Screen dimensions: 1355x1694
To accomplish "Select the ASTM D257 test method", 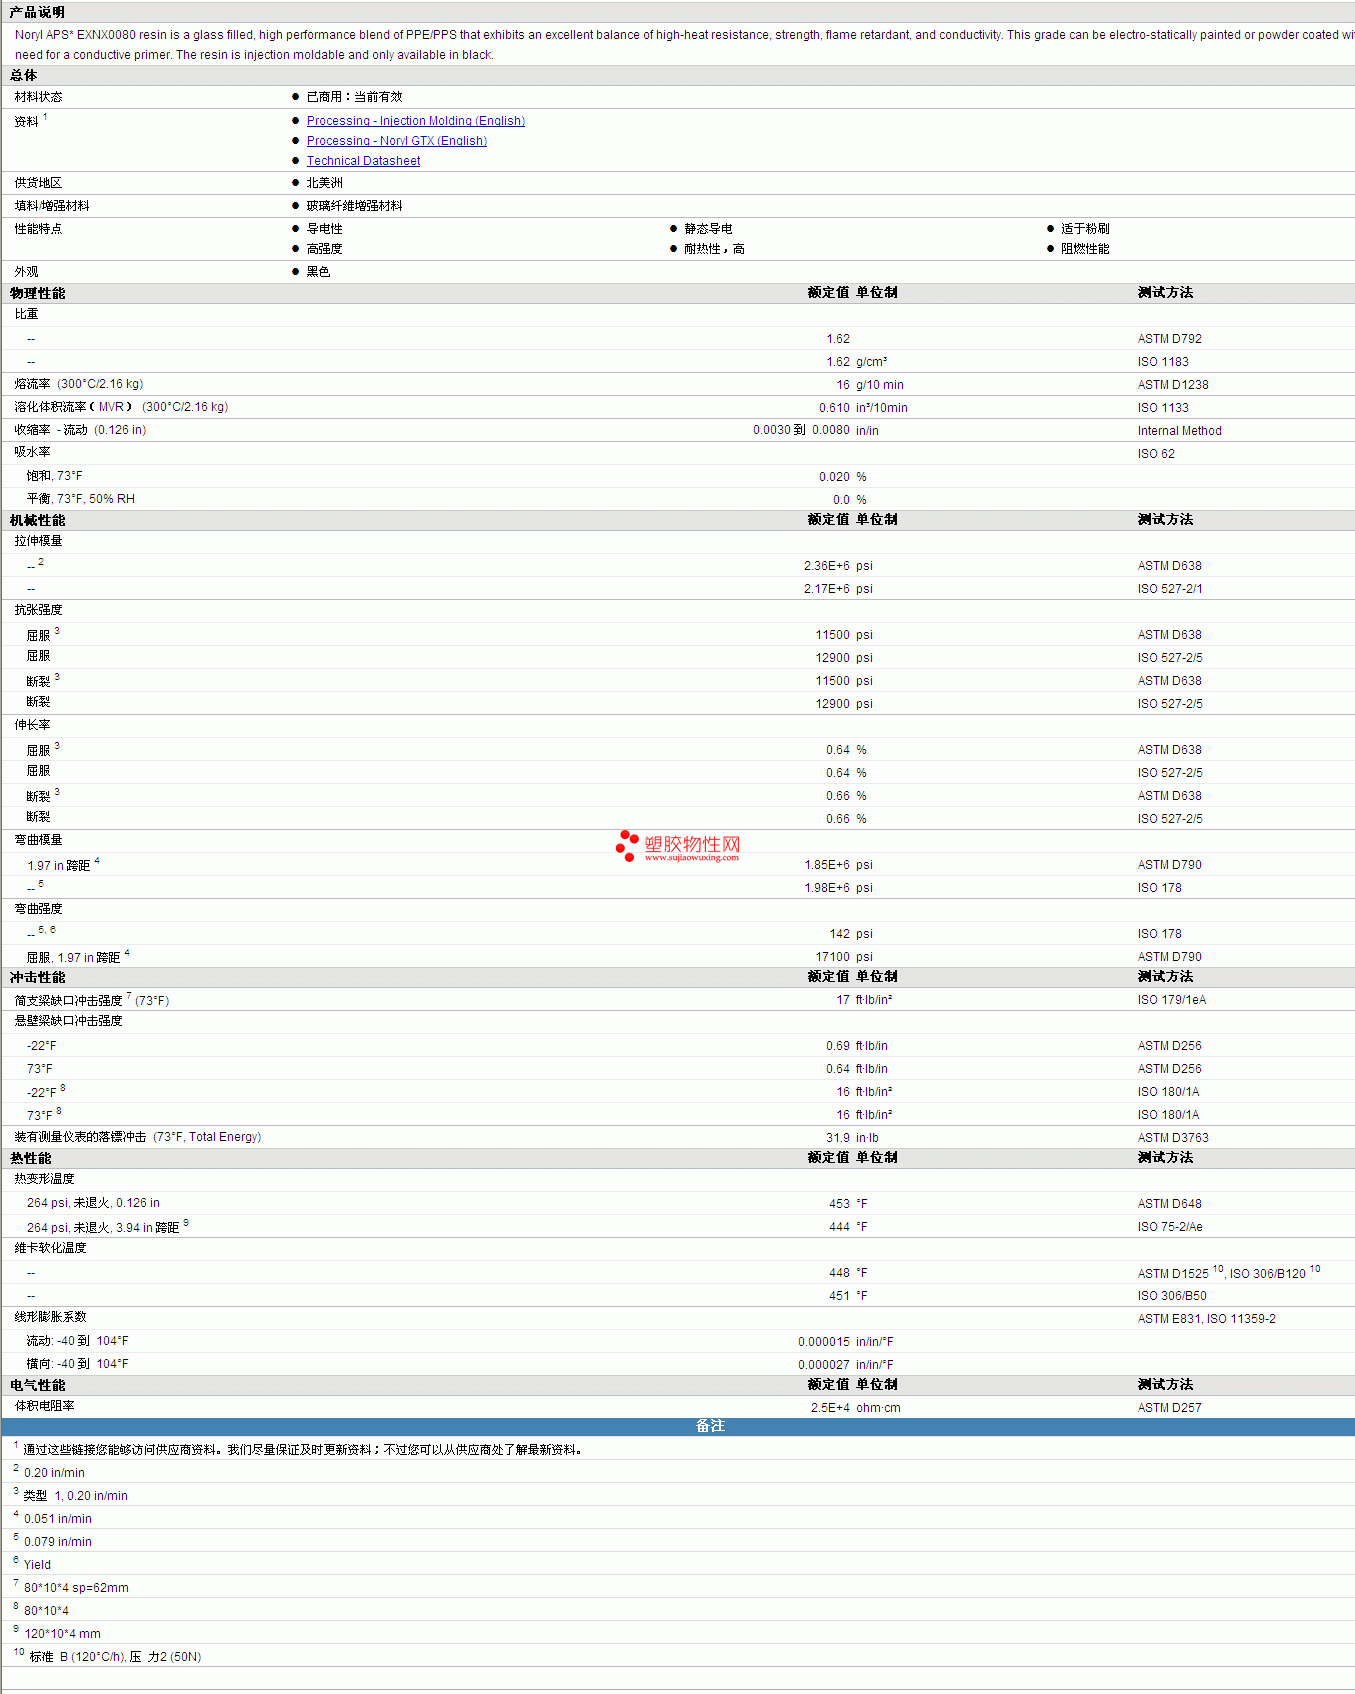I will [1170, 1408].
